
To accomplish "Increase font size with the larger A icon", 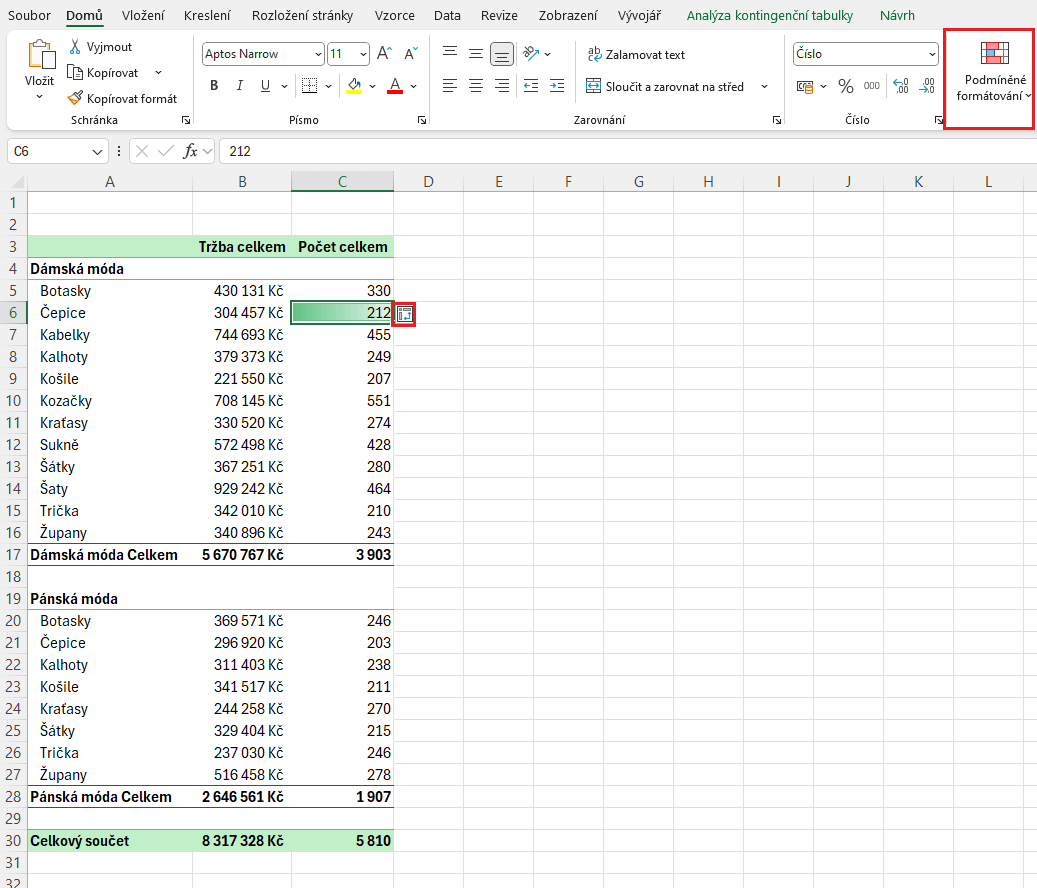I will tap(384, 54).
